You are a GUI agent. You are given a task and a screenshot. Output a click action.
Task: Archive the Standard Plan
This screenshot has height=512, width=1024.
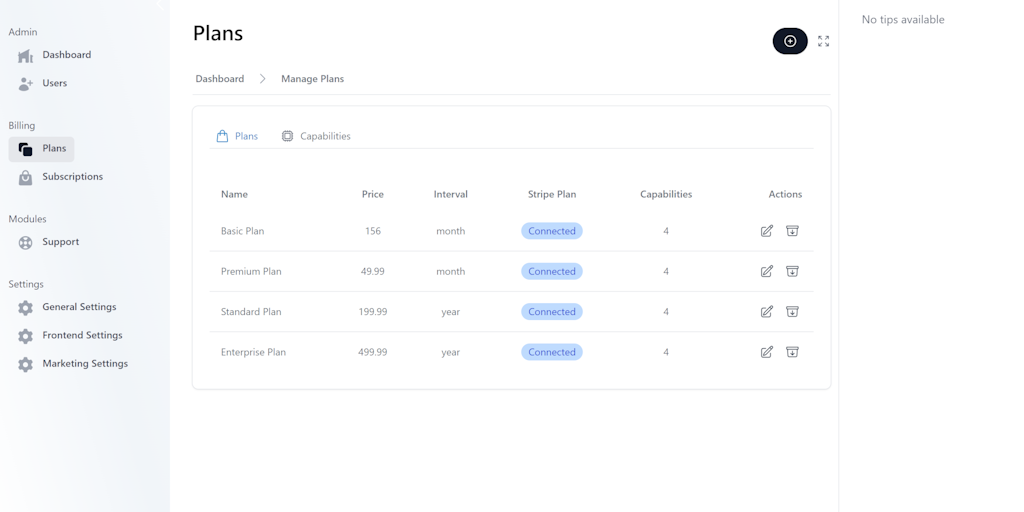click(792, 312)
